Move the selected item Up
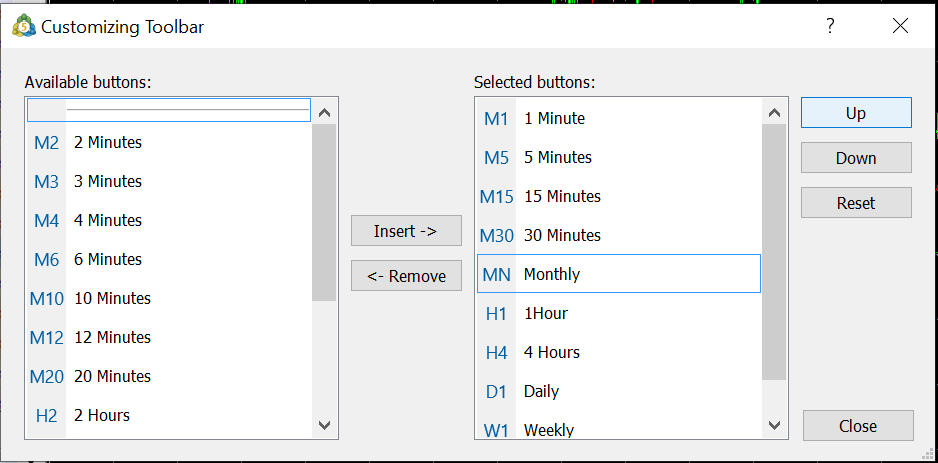938x463 pixels. 855,113
